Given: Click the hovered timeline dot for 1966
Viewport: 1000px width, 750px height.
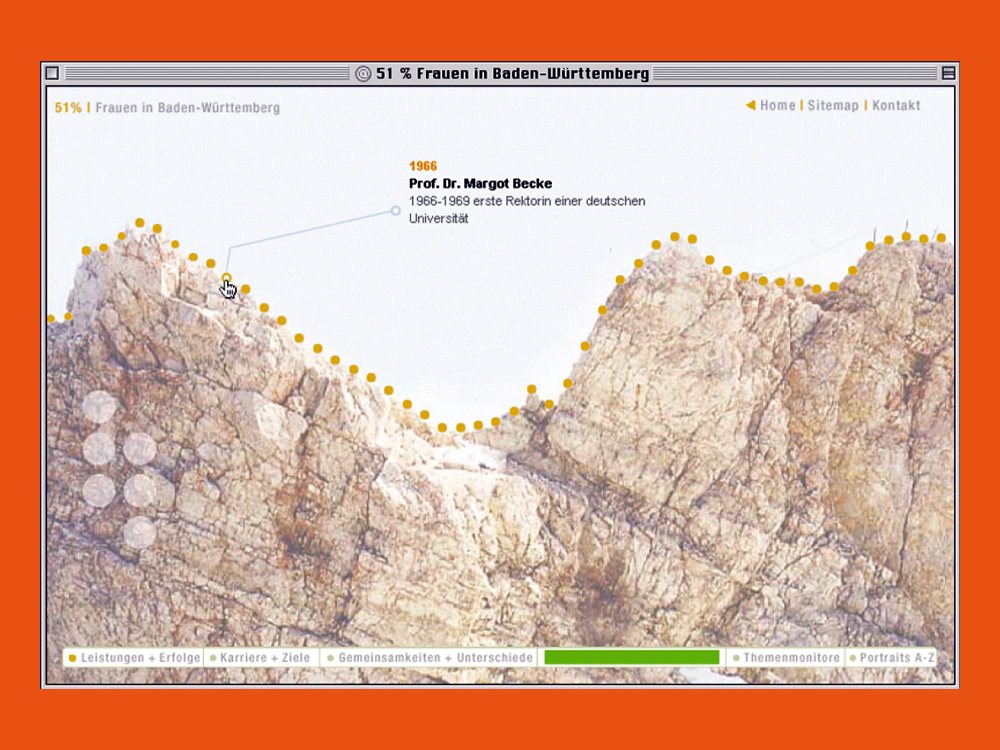Looking at the screenshot, I should click(x=227, y=278).
